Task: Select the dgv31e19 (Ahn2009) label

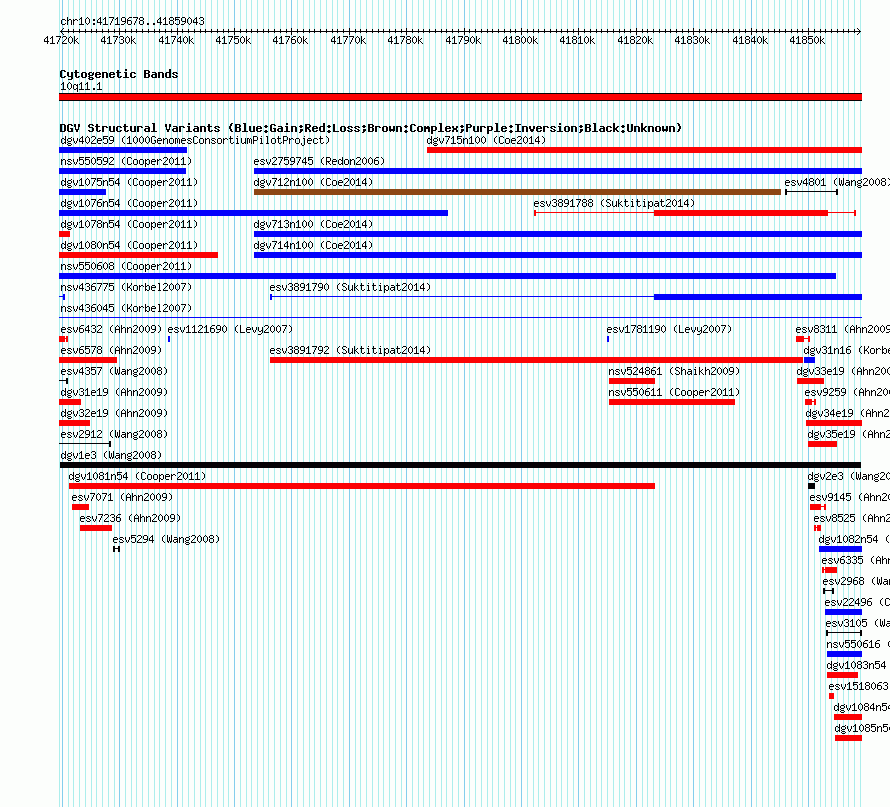Action: point(114,392)
